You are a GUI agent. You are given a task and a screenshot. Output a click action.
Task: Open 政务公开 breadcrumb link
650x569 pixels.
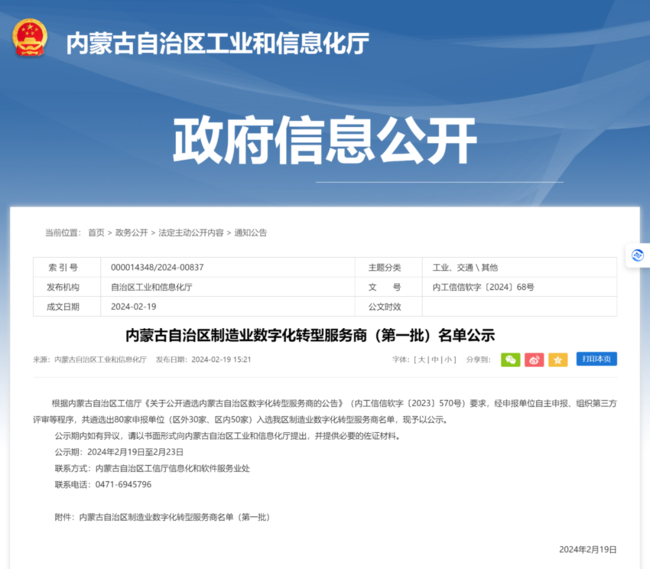coord(131,233)
